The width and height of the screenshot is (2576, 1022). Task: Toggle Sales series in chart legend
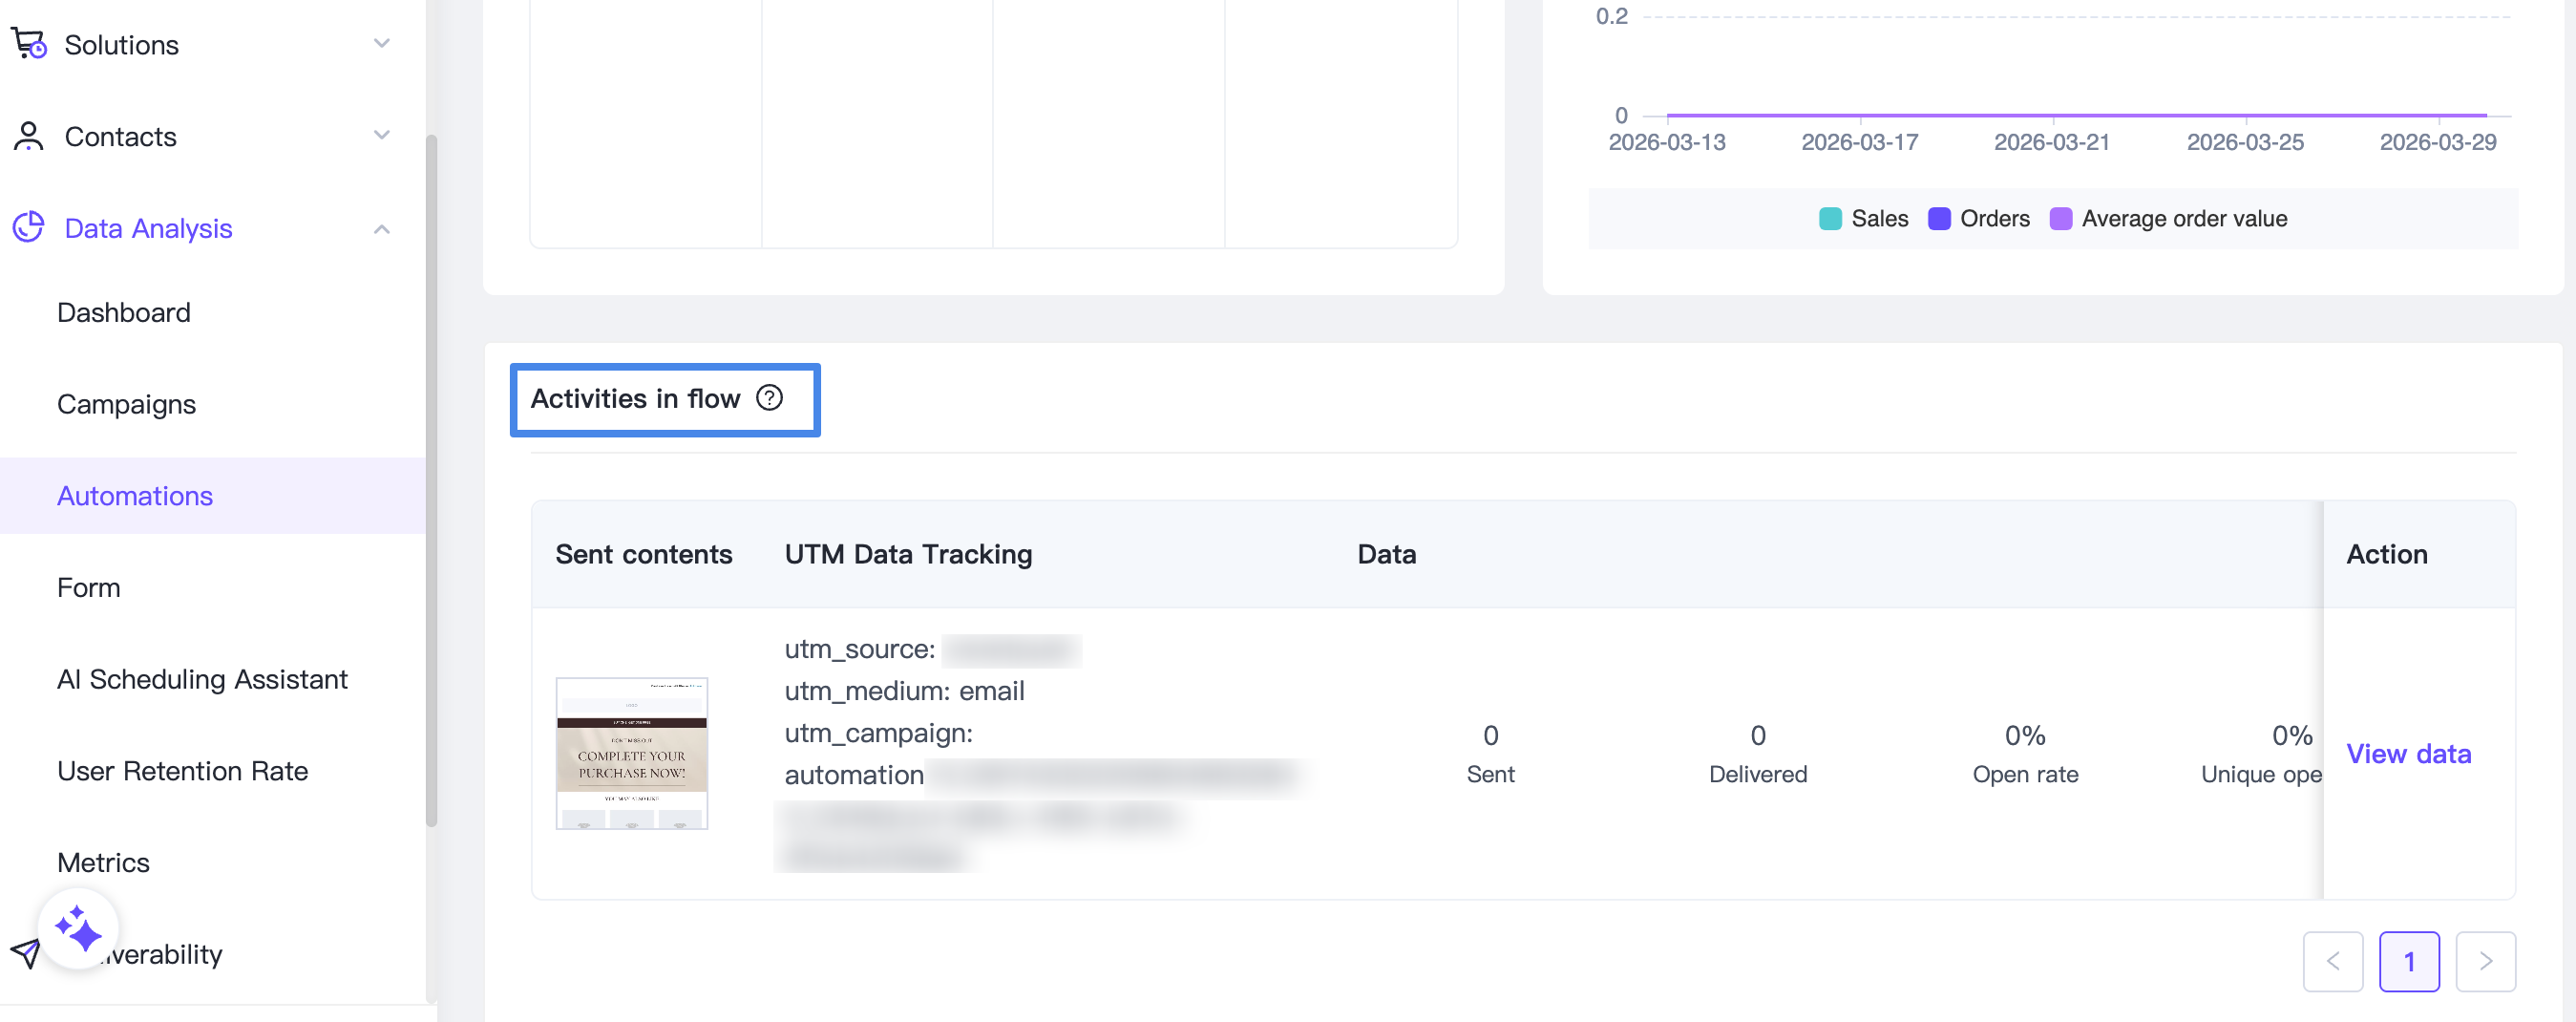pyautogui.click(x=1864, y=219)
